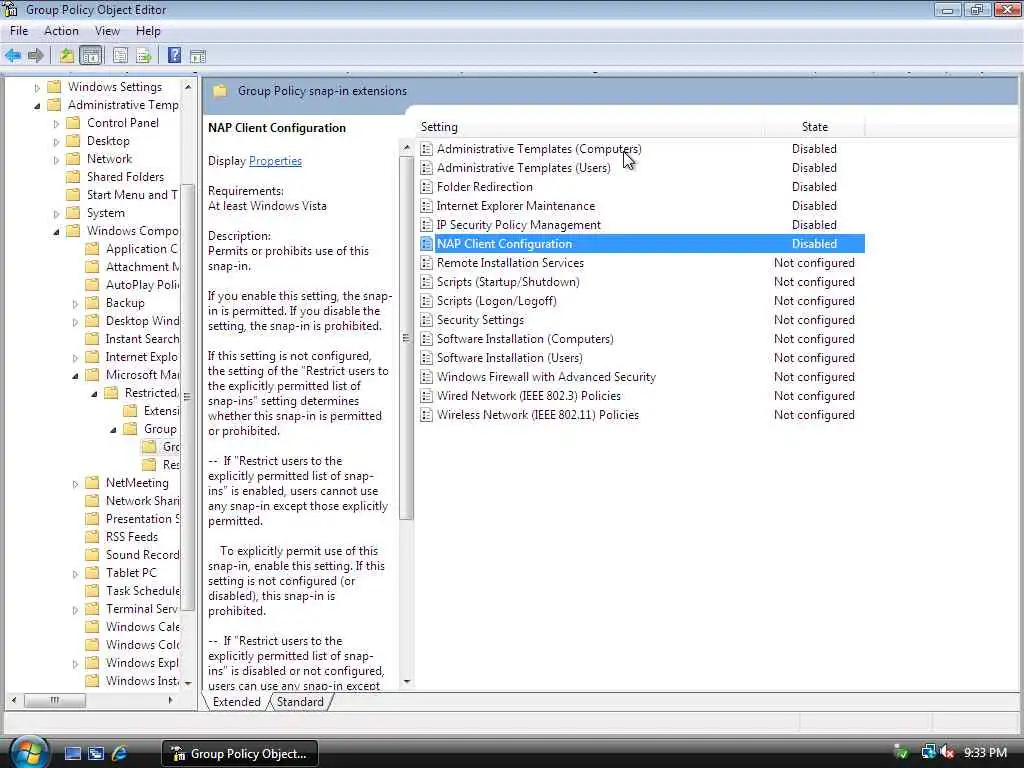The image size is (1024, 768).
Task: Click the Windows Start orb
Action: tap(29, 753)
